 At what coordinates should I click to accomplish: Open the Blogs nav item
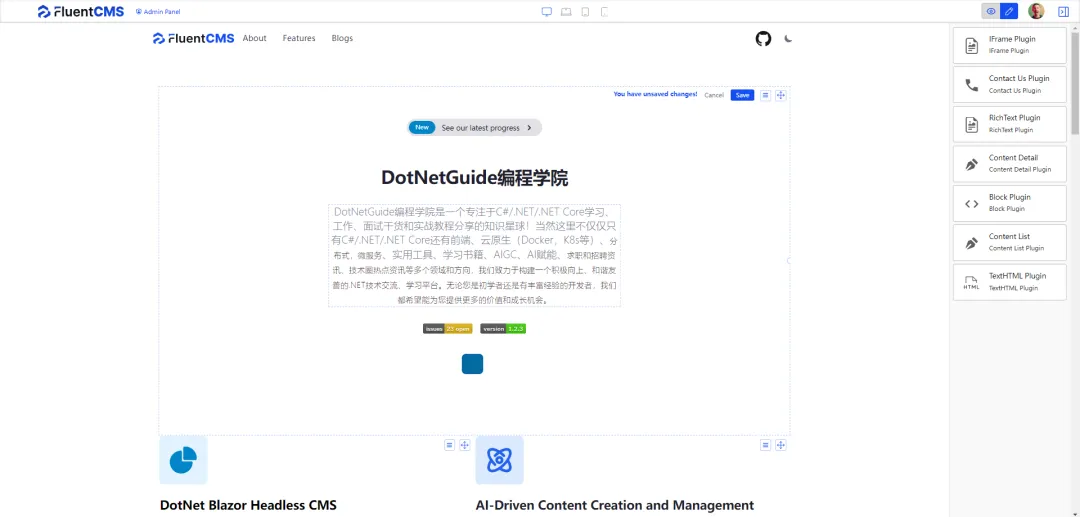coord(342,38)
